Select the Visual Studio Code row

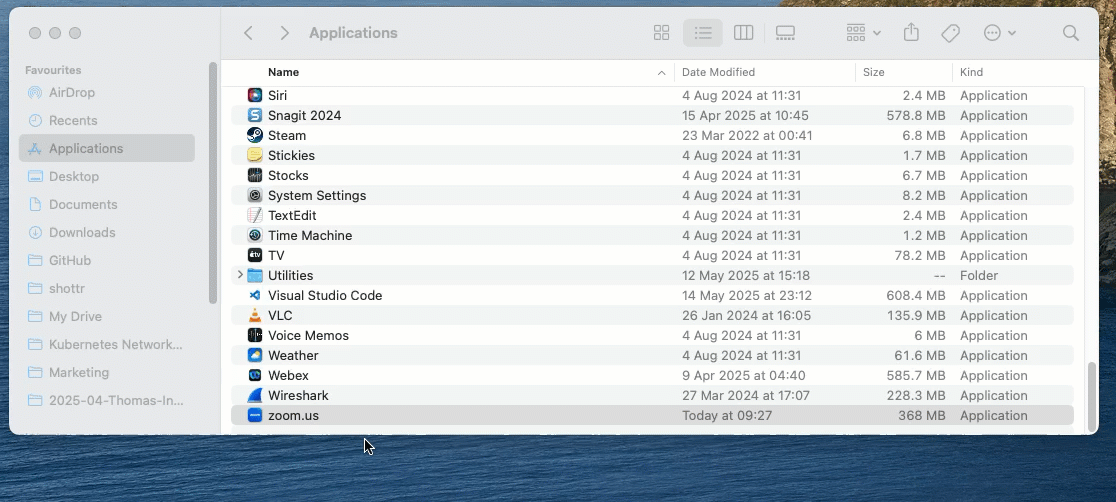[652, 296]
